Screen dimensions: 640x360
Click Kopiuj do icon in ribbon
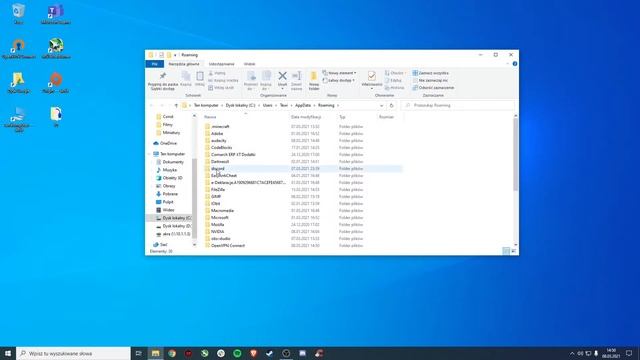click(x=266, y=76)
